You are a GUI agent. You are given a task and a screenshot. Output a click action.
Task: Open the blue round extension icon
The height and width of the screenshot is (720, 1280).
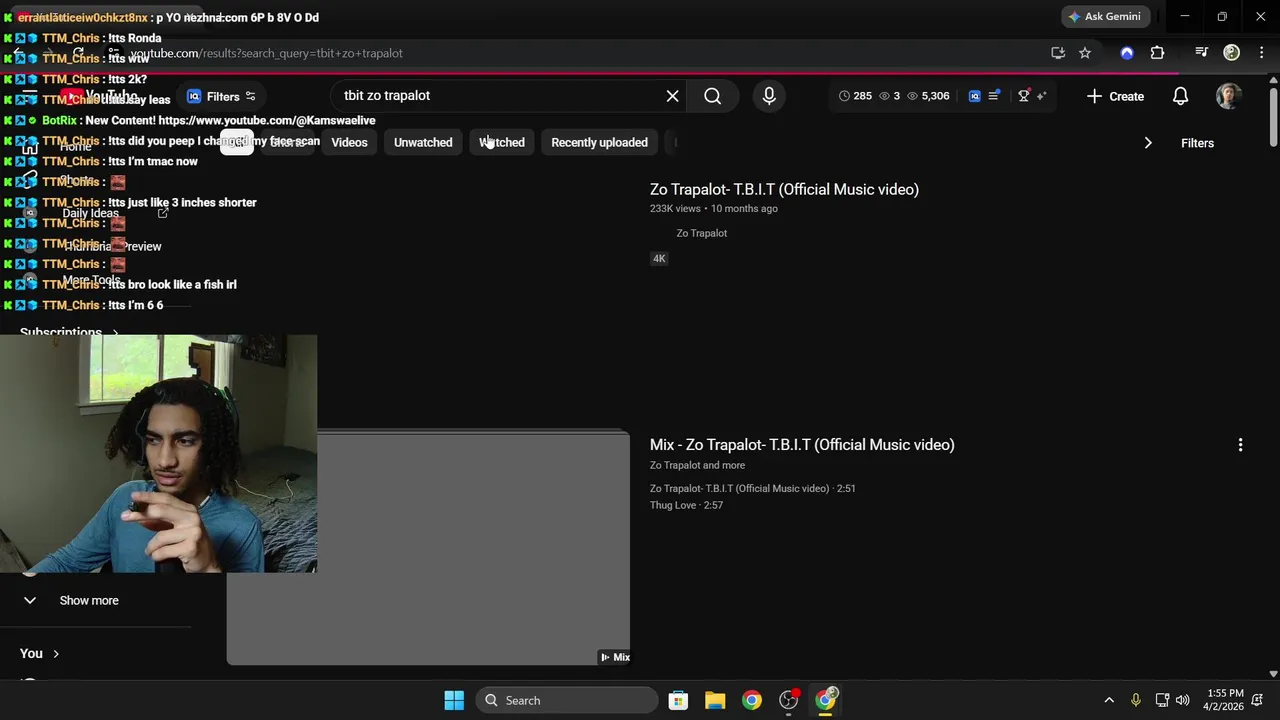[x=1127, y=53]
